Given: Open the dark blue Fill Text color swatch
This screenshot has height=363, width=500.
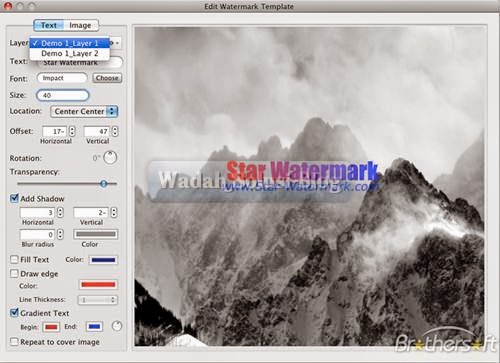Looking at the screenshot, I should [103, 260].
